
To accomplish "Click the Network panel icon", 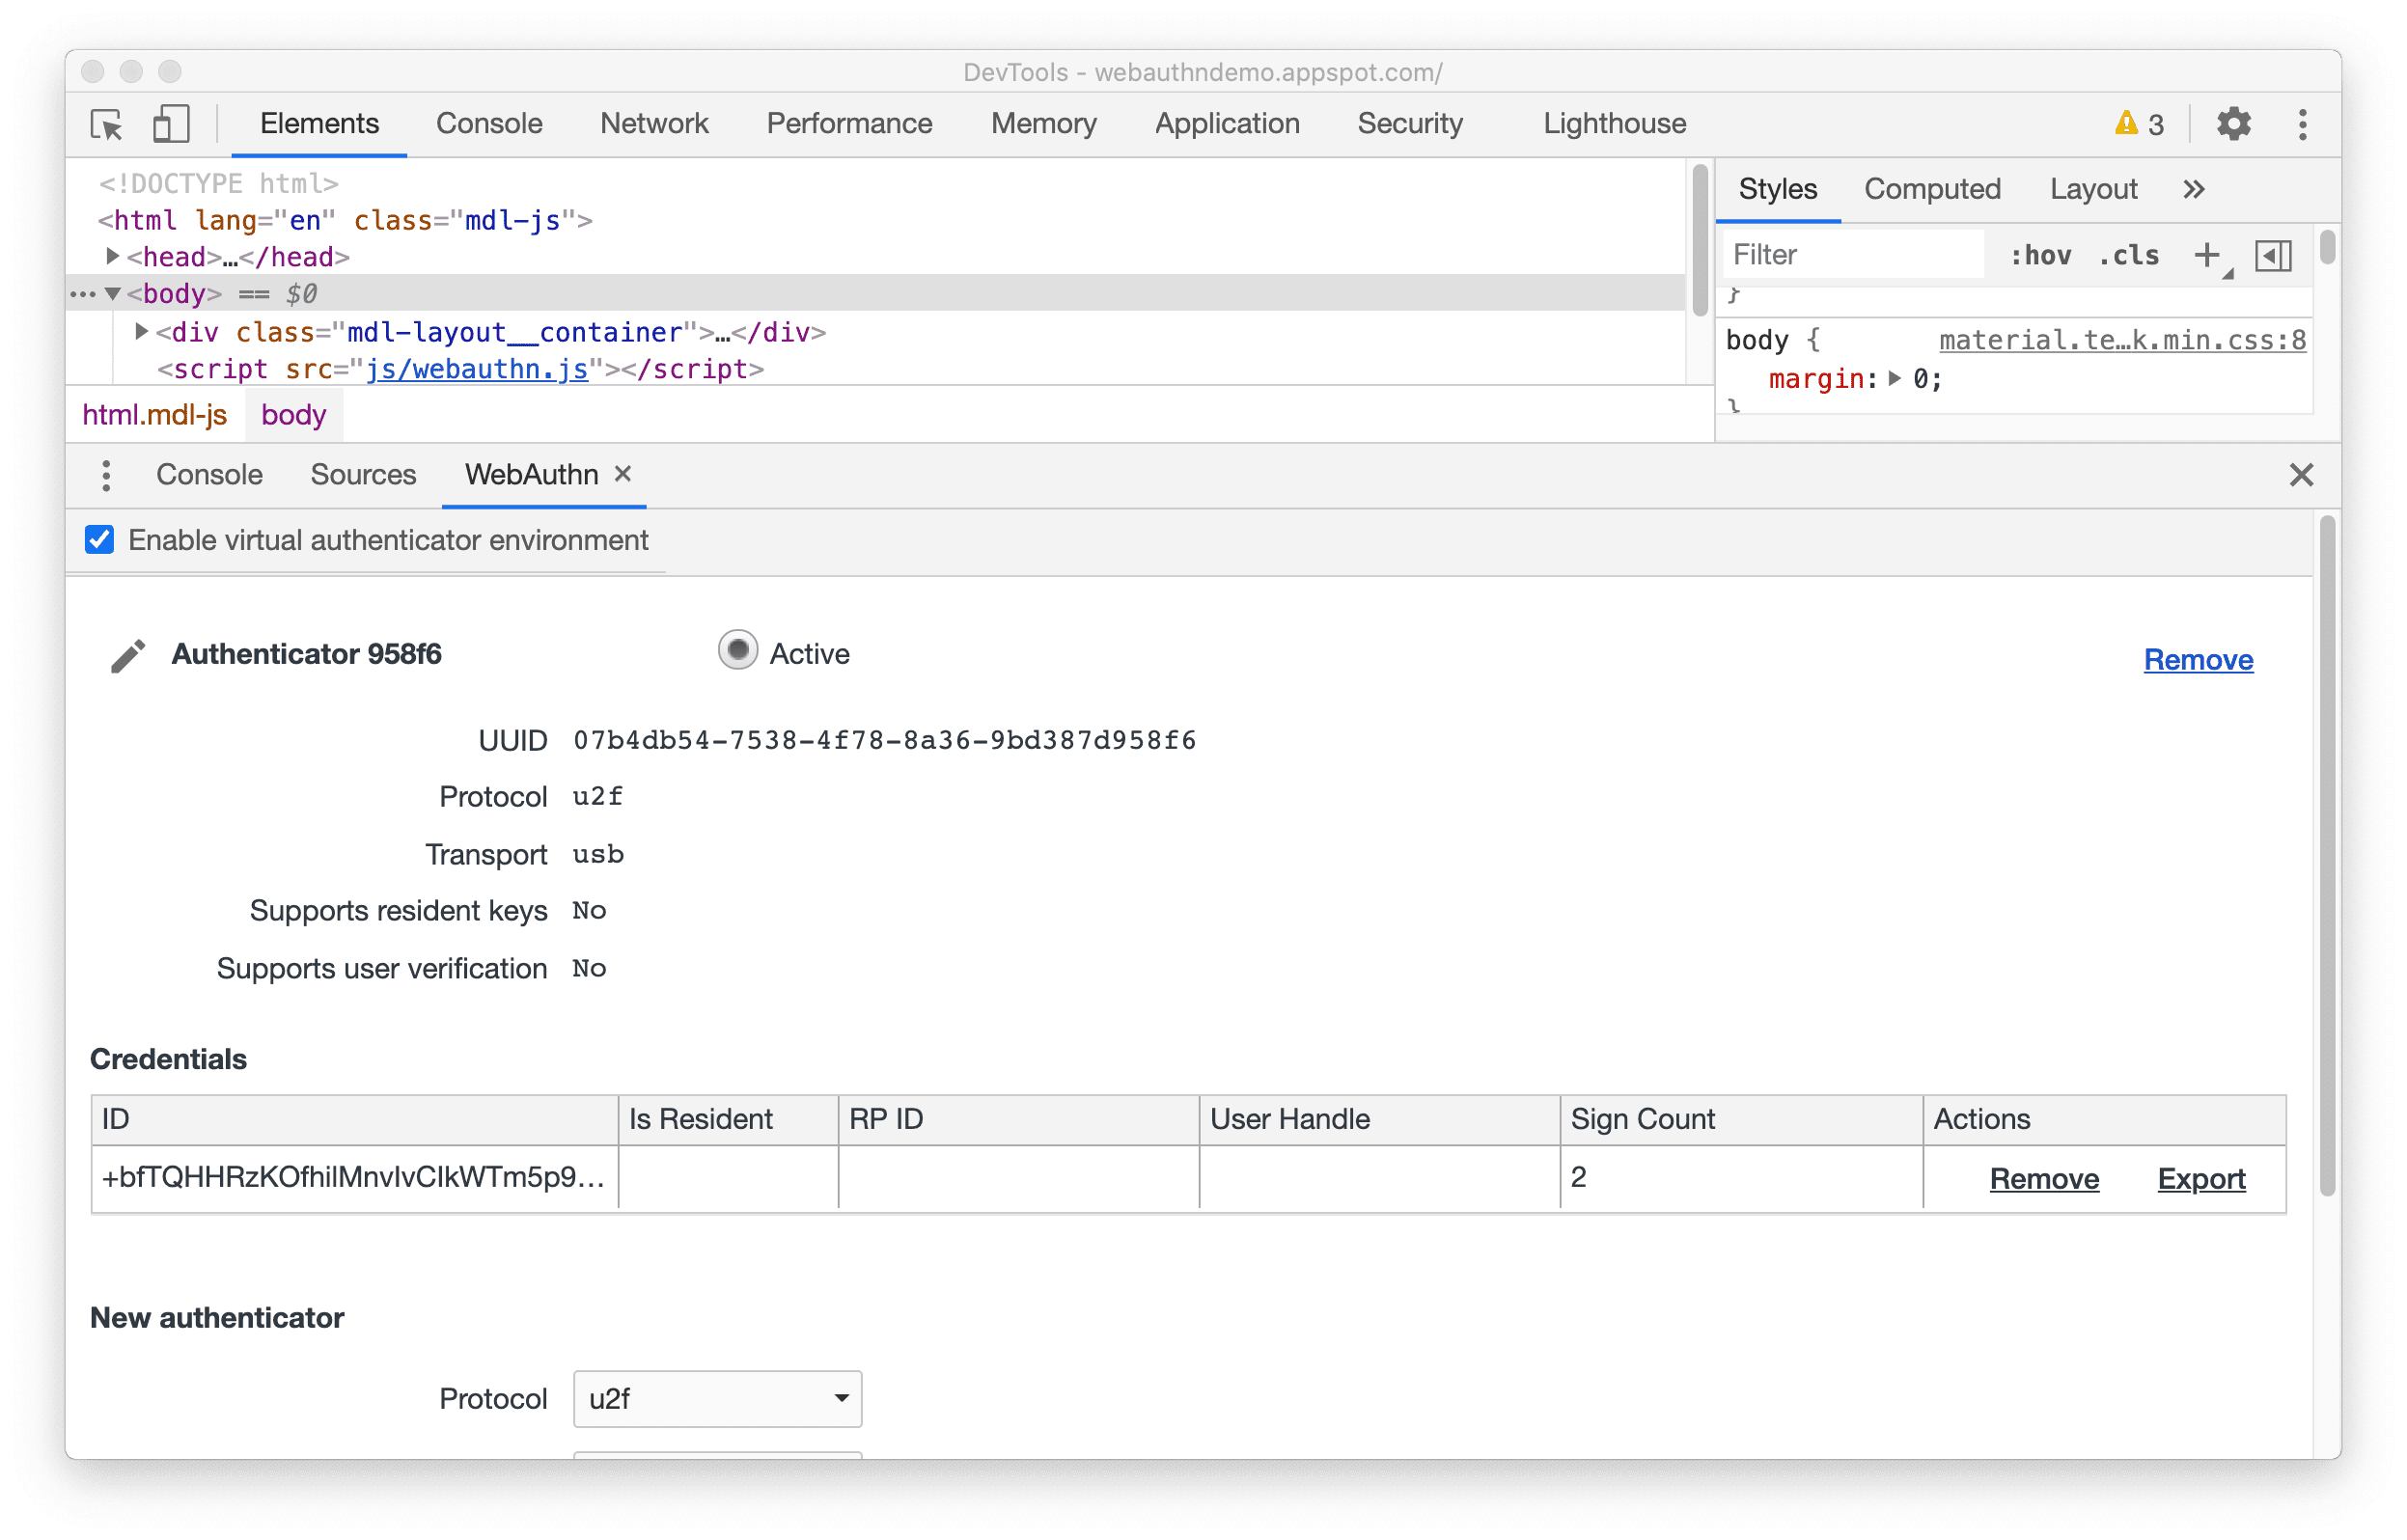I will click(650, 121).
